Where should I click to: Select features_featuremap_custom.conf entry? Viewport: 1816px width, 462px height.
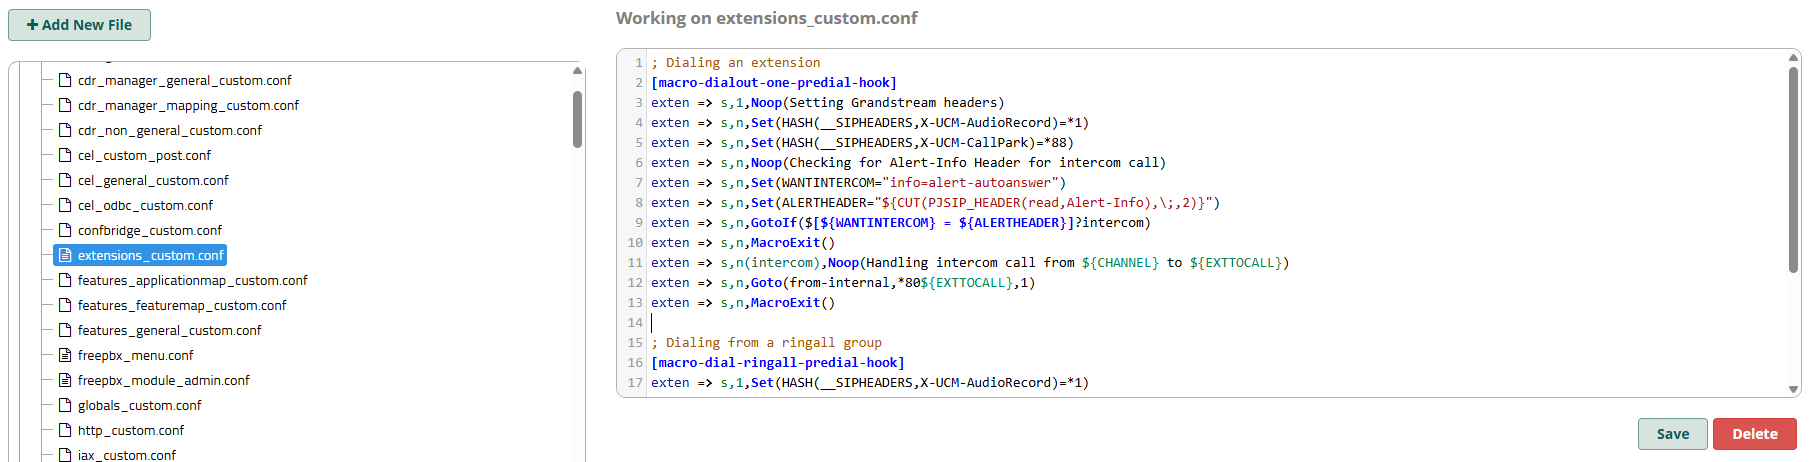click(181, 305)
